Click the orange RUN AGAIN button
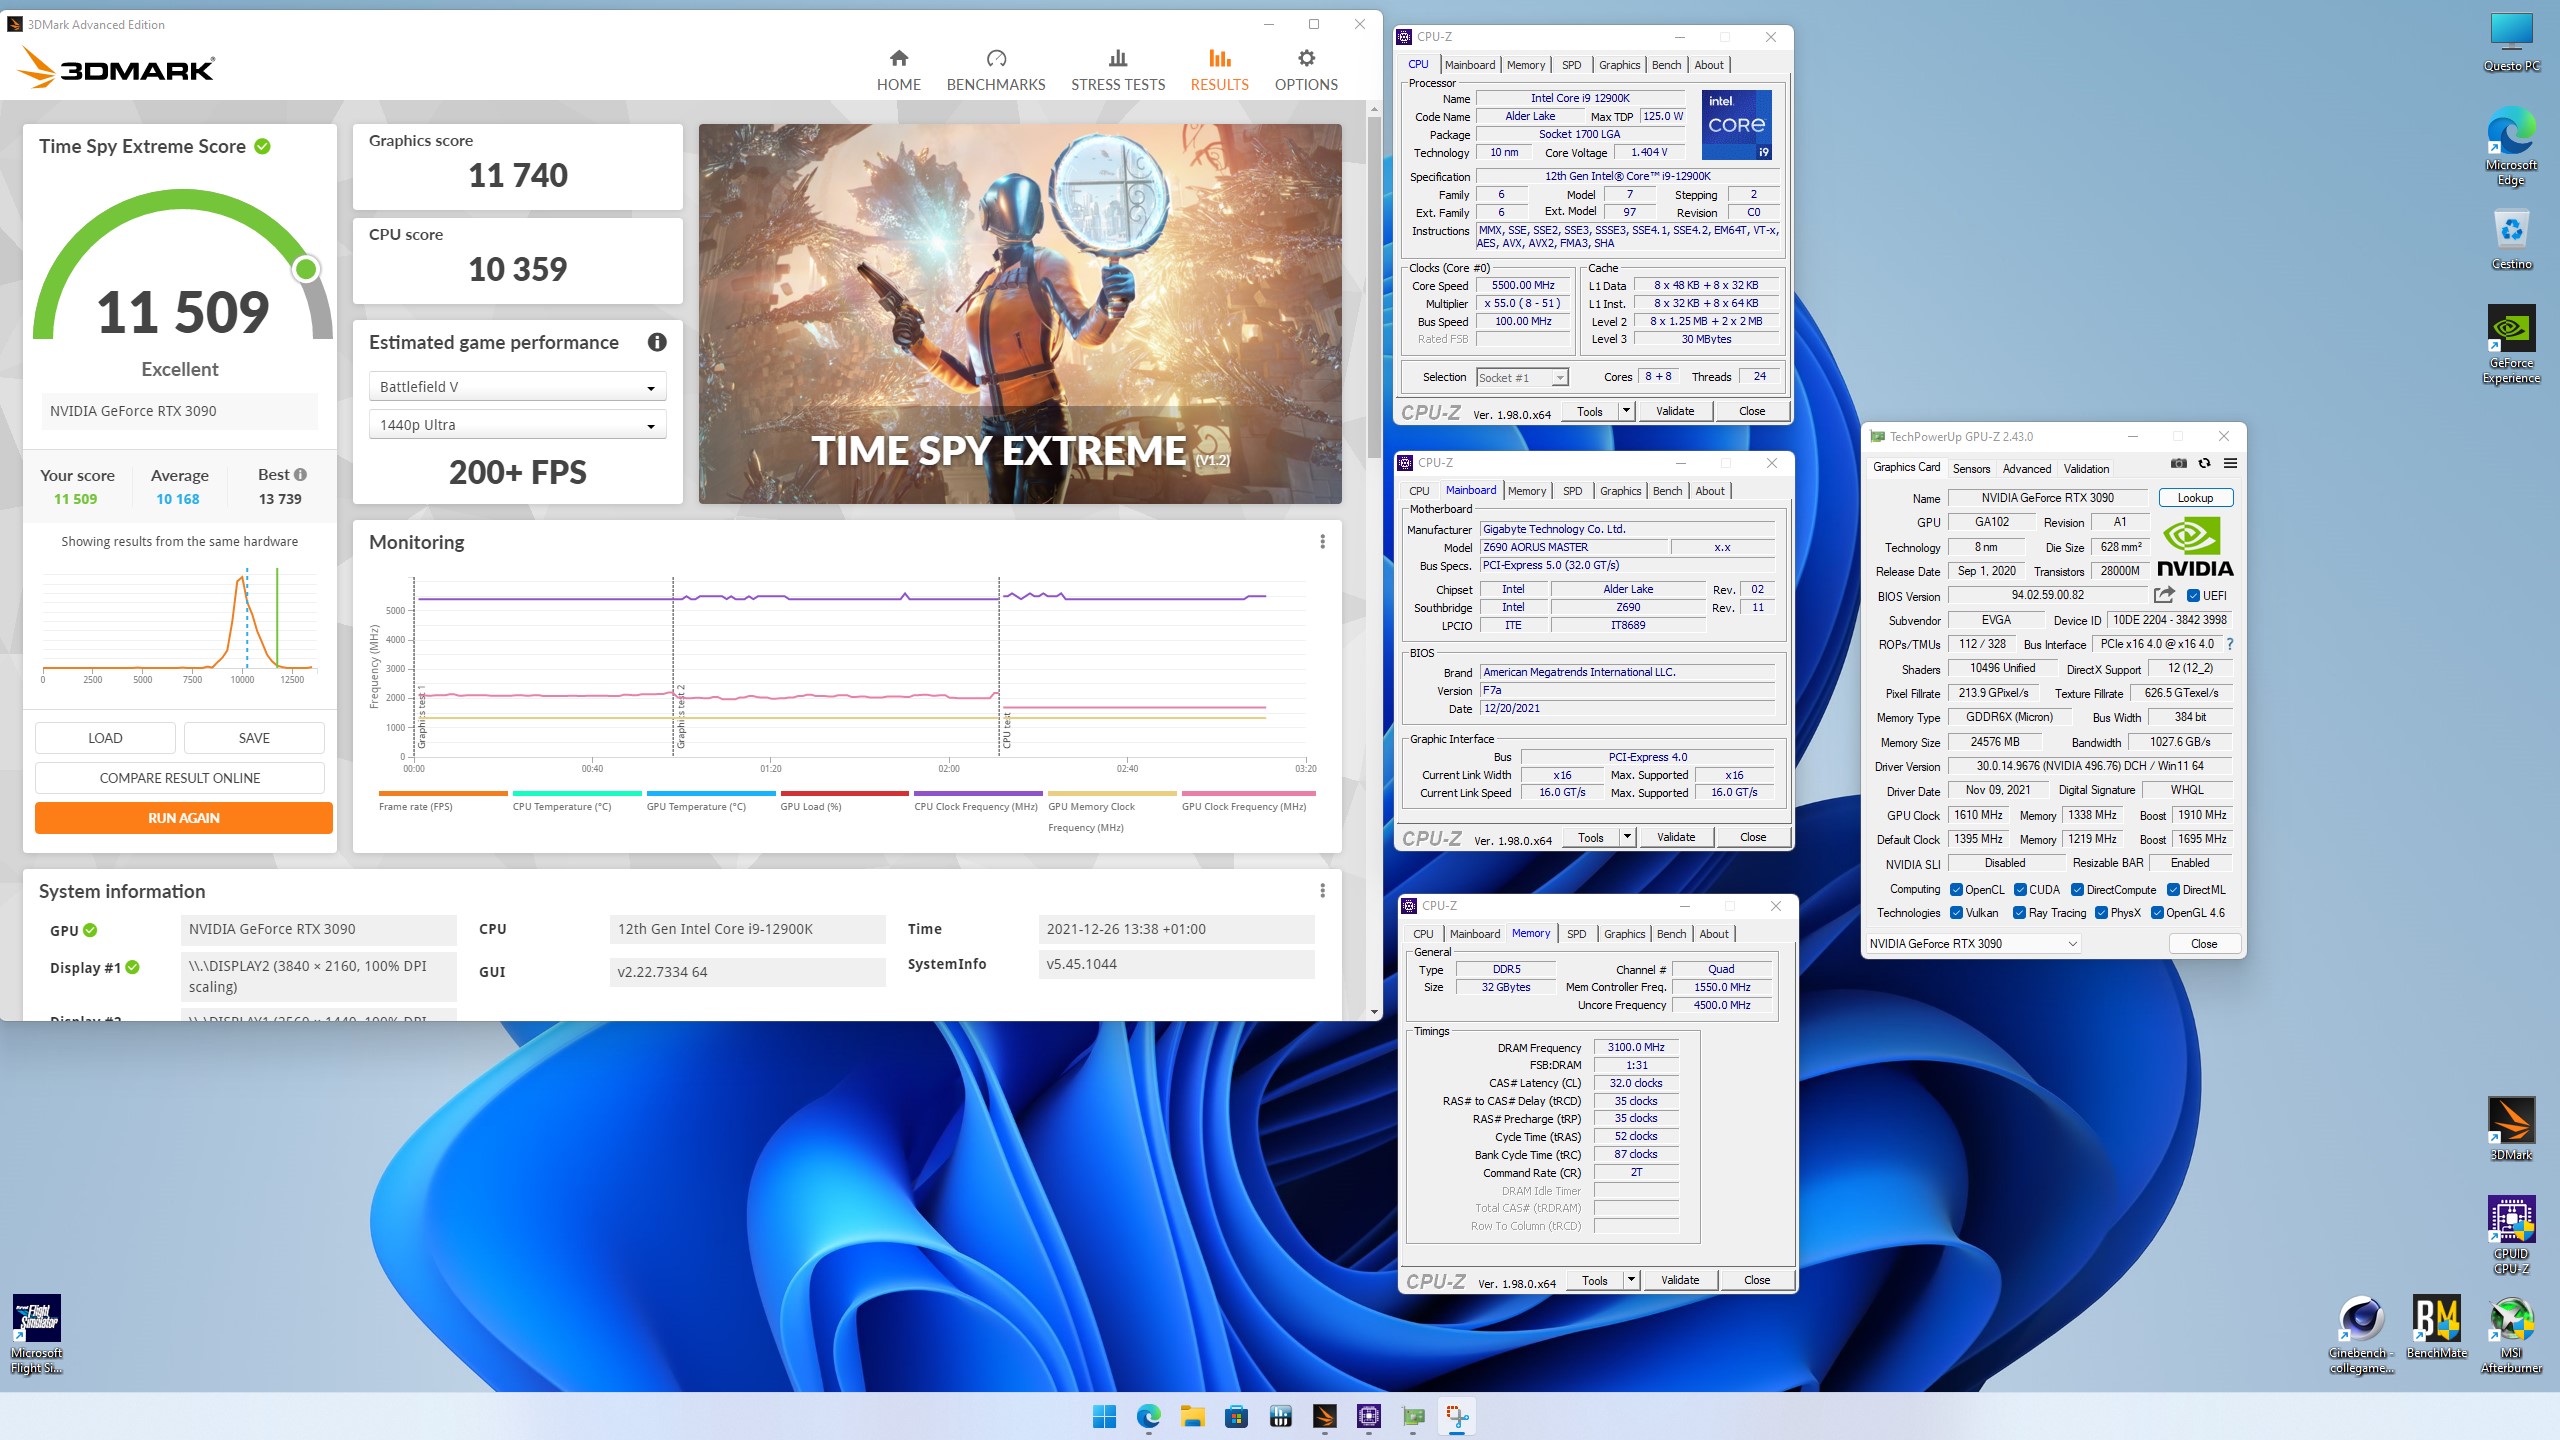The width and height of the screenshot is (2560, 1440). tap(184, 818)
